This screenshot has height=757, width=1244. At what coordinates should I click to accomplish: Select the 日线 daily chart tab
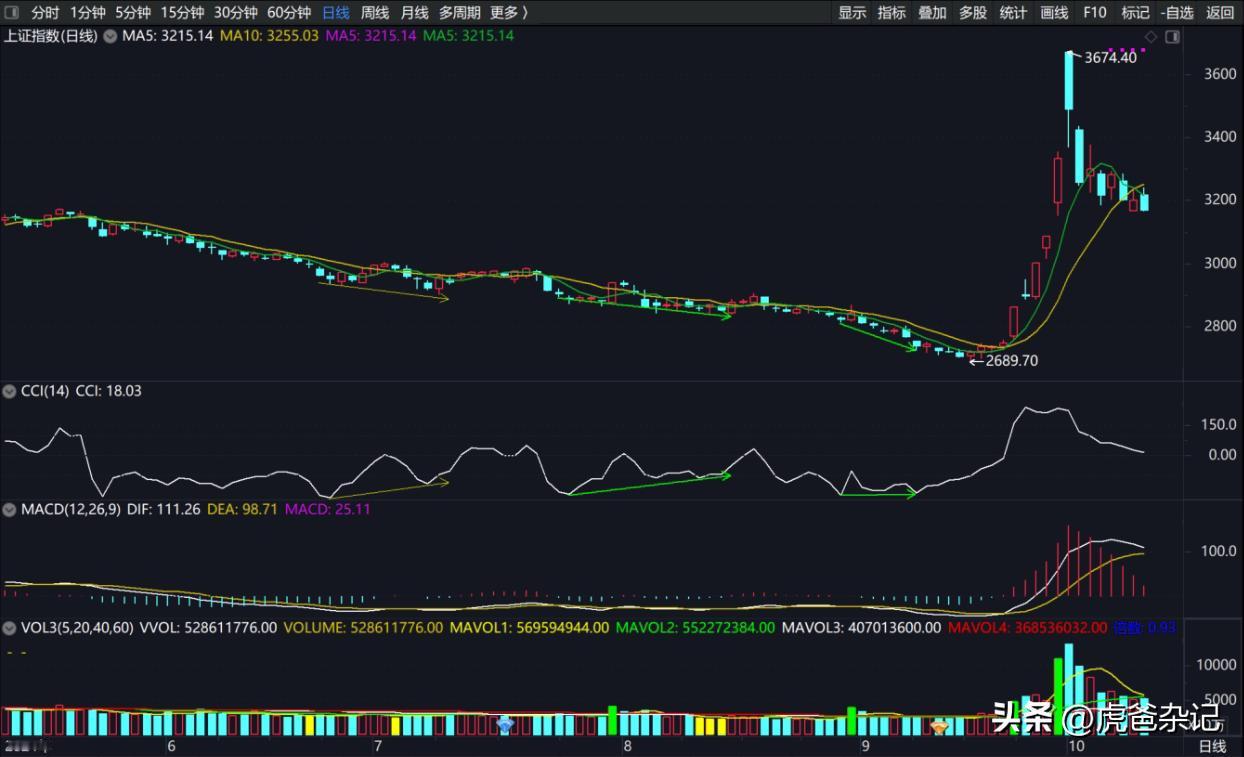(336, 12)
